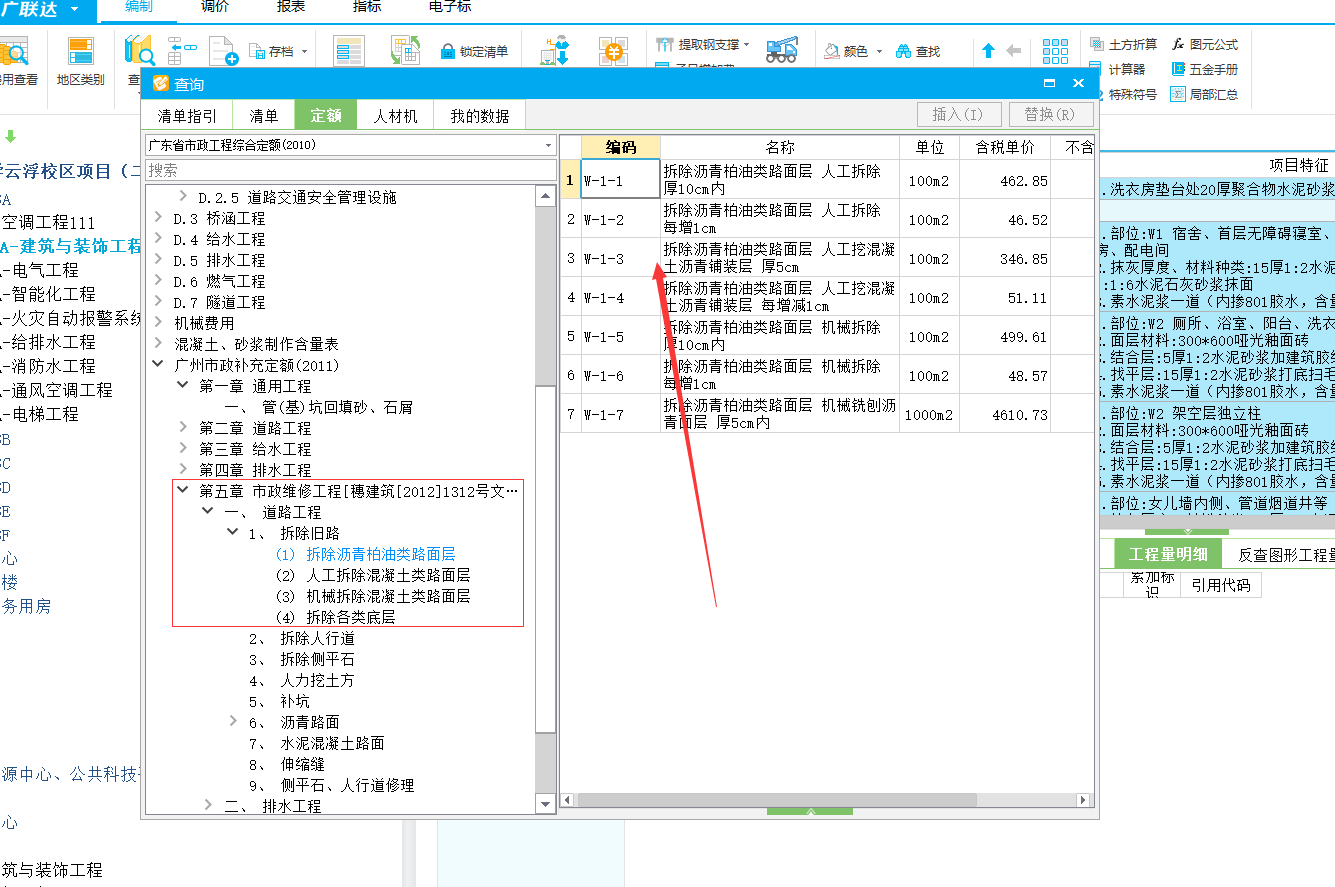This screenshot has width=1335, height=887.
Task: Click the 提取钢支撑 toolbar item
Action: (702, 45)
